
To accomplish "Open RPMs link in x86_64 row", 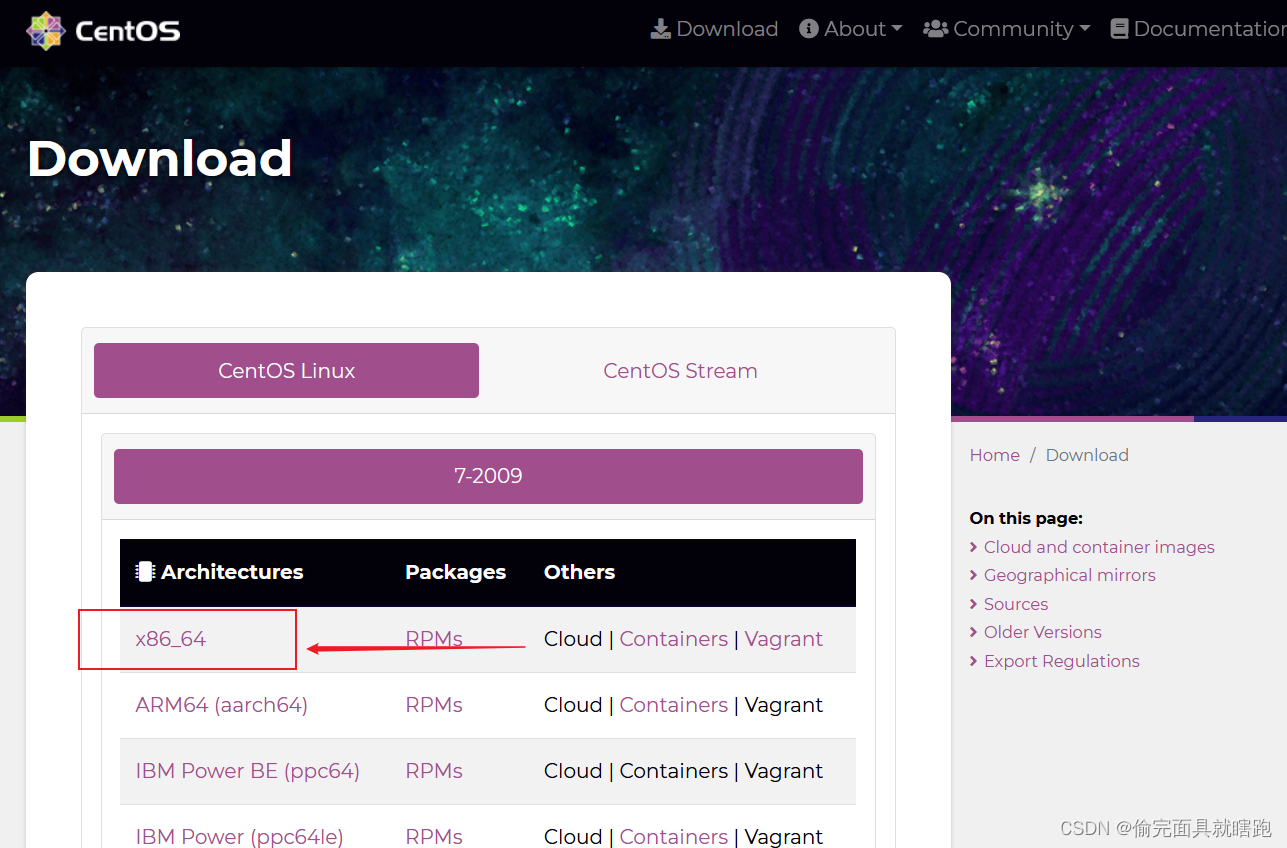I will click(434, 639).
